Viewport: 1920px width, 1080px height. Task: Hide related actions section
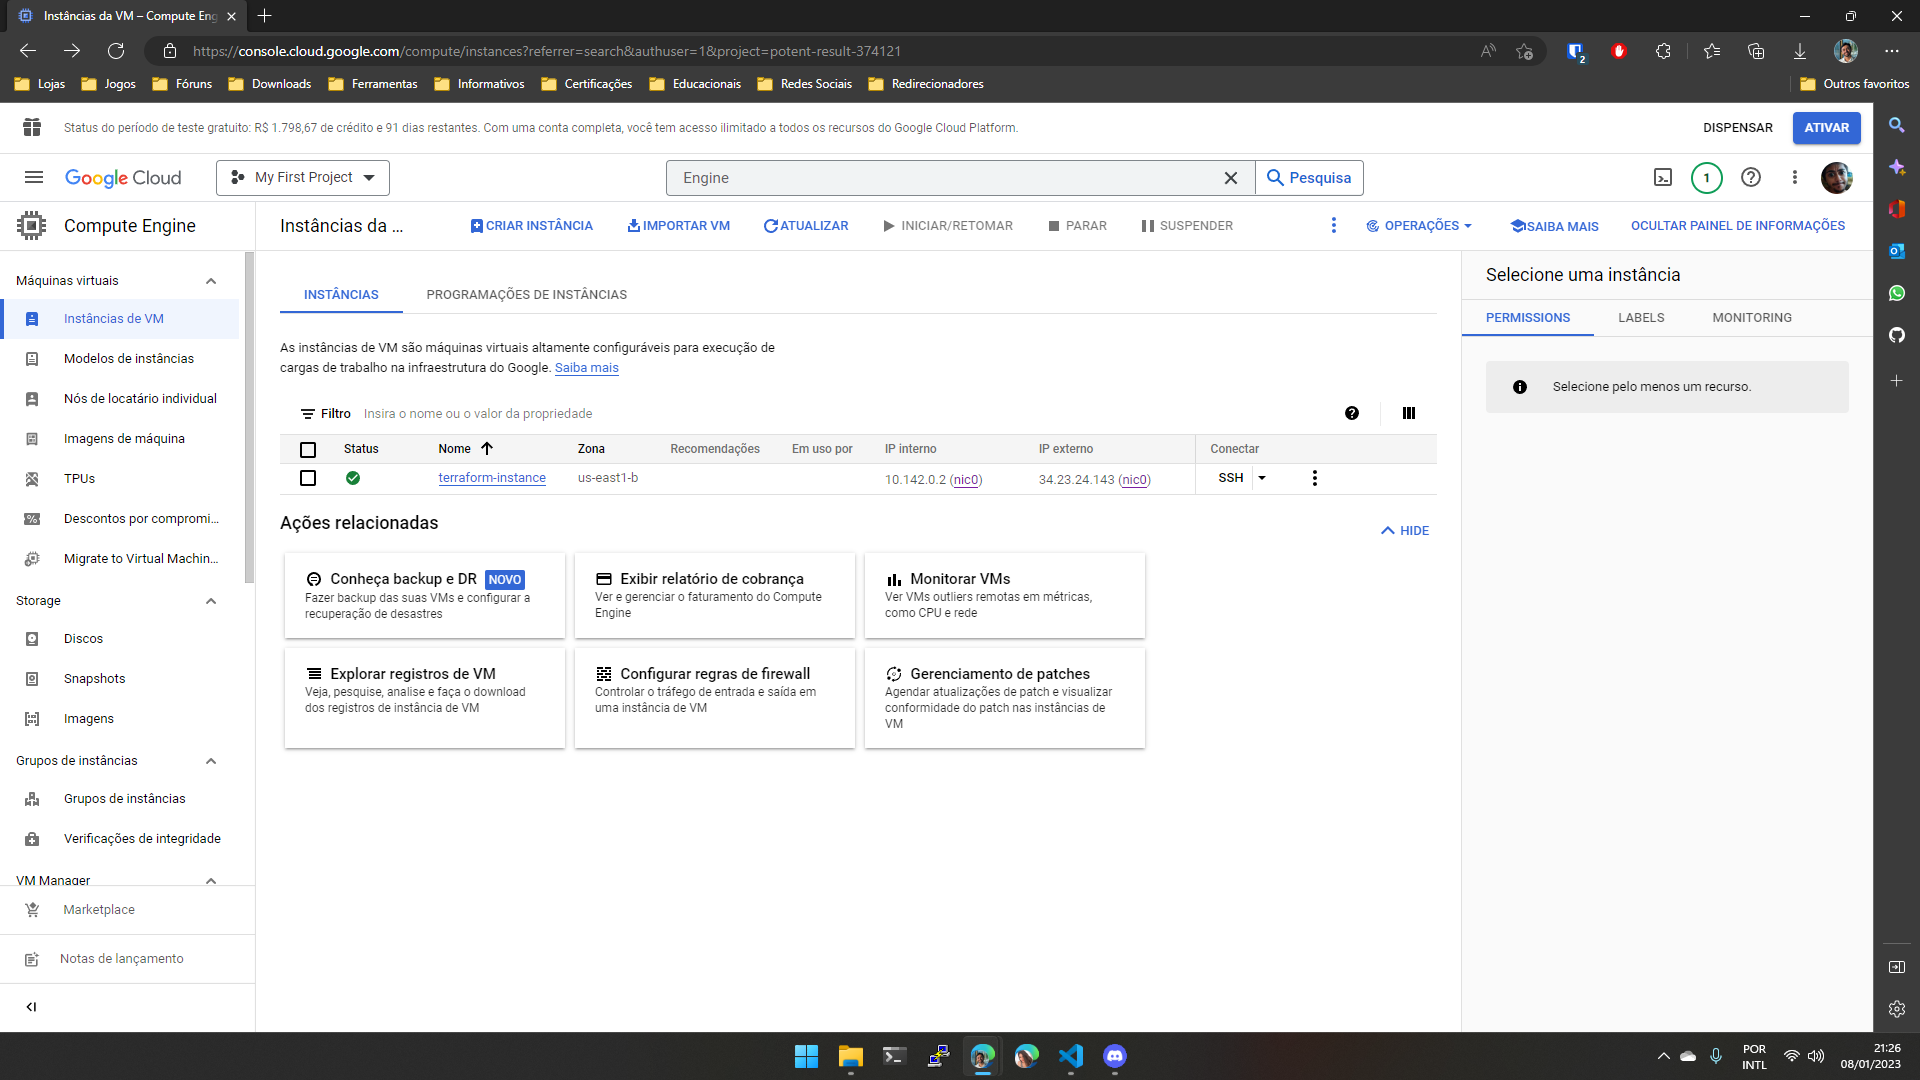pos(1404,530)
